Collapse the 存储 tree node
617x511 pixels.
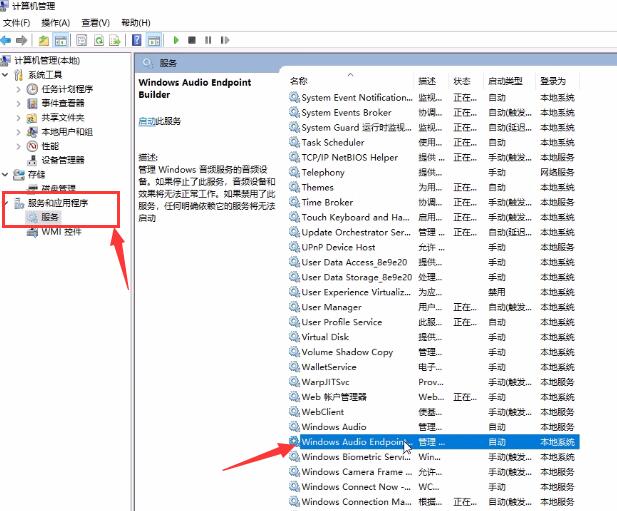coord(5,174)
